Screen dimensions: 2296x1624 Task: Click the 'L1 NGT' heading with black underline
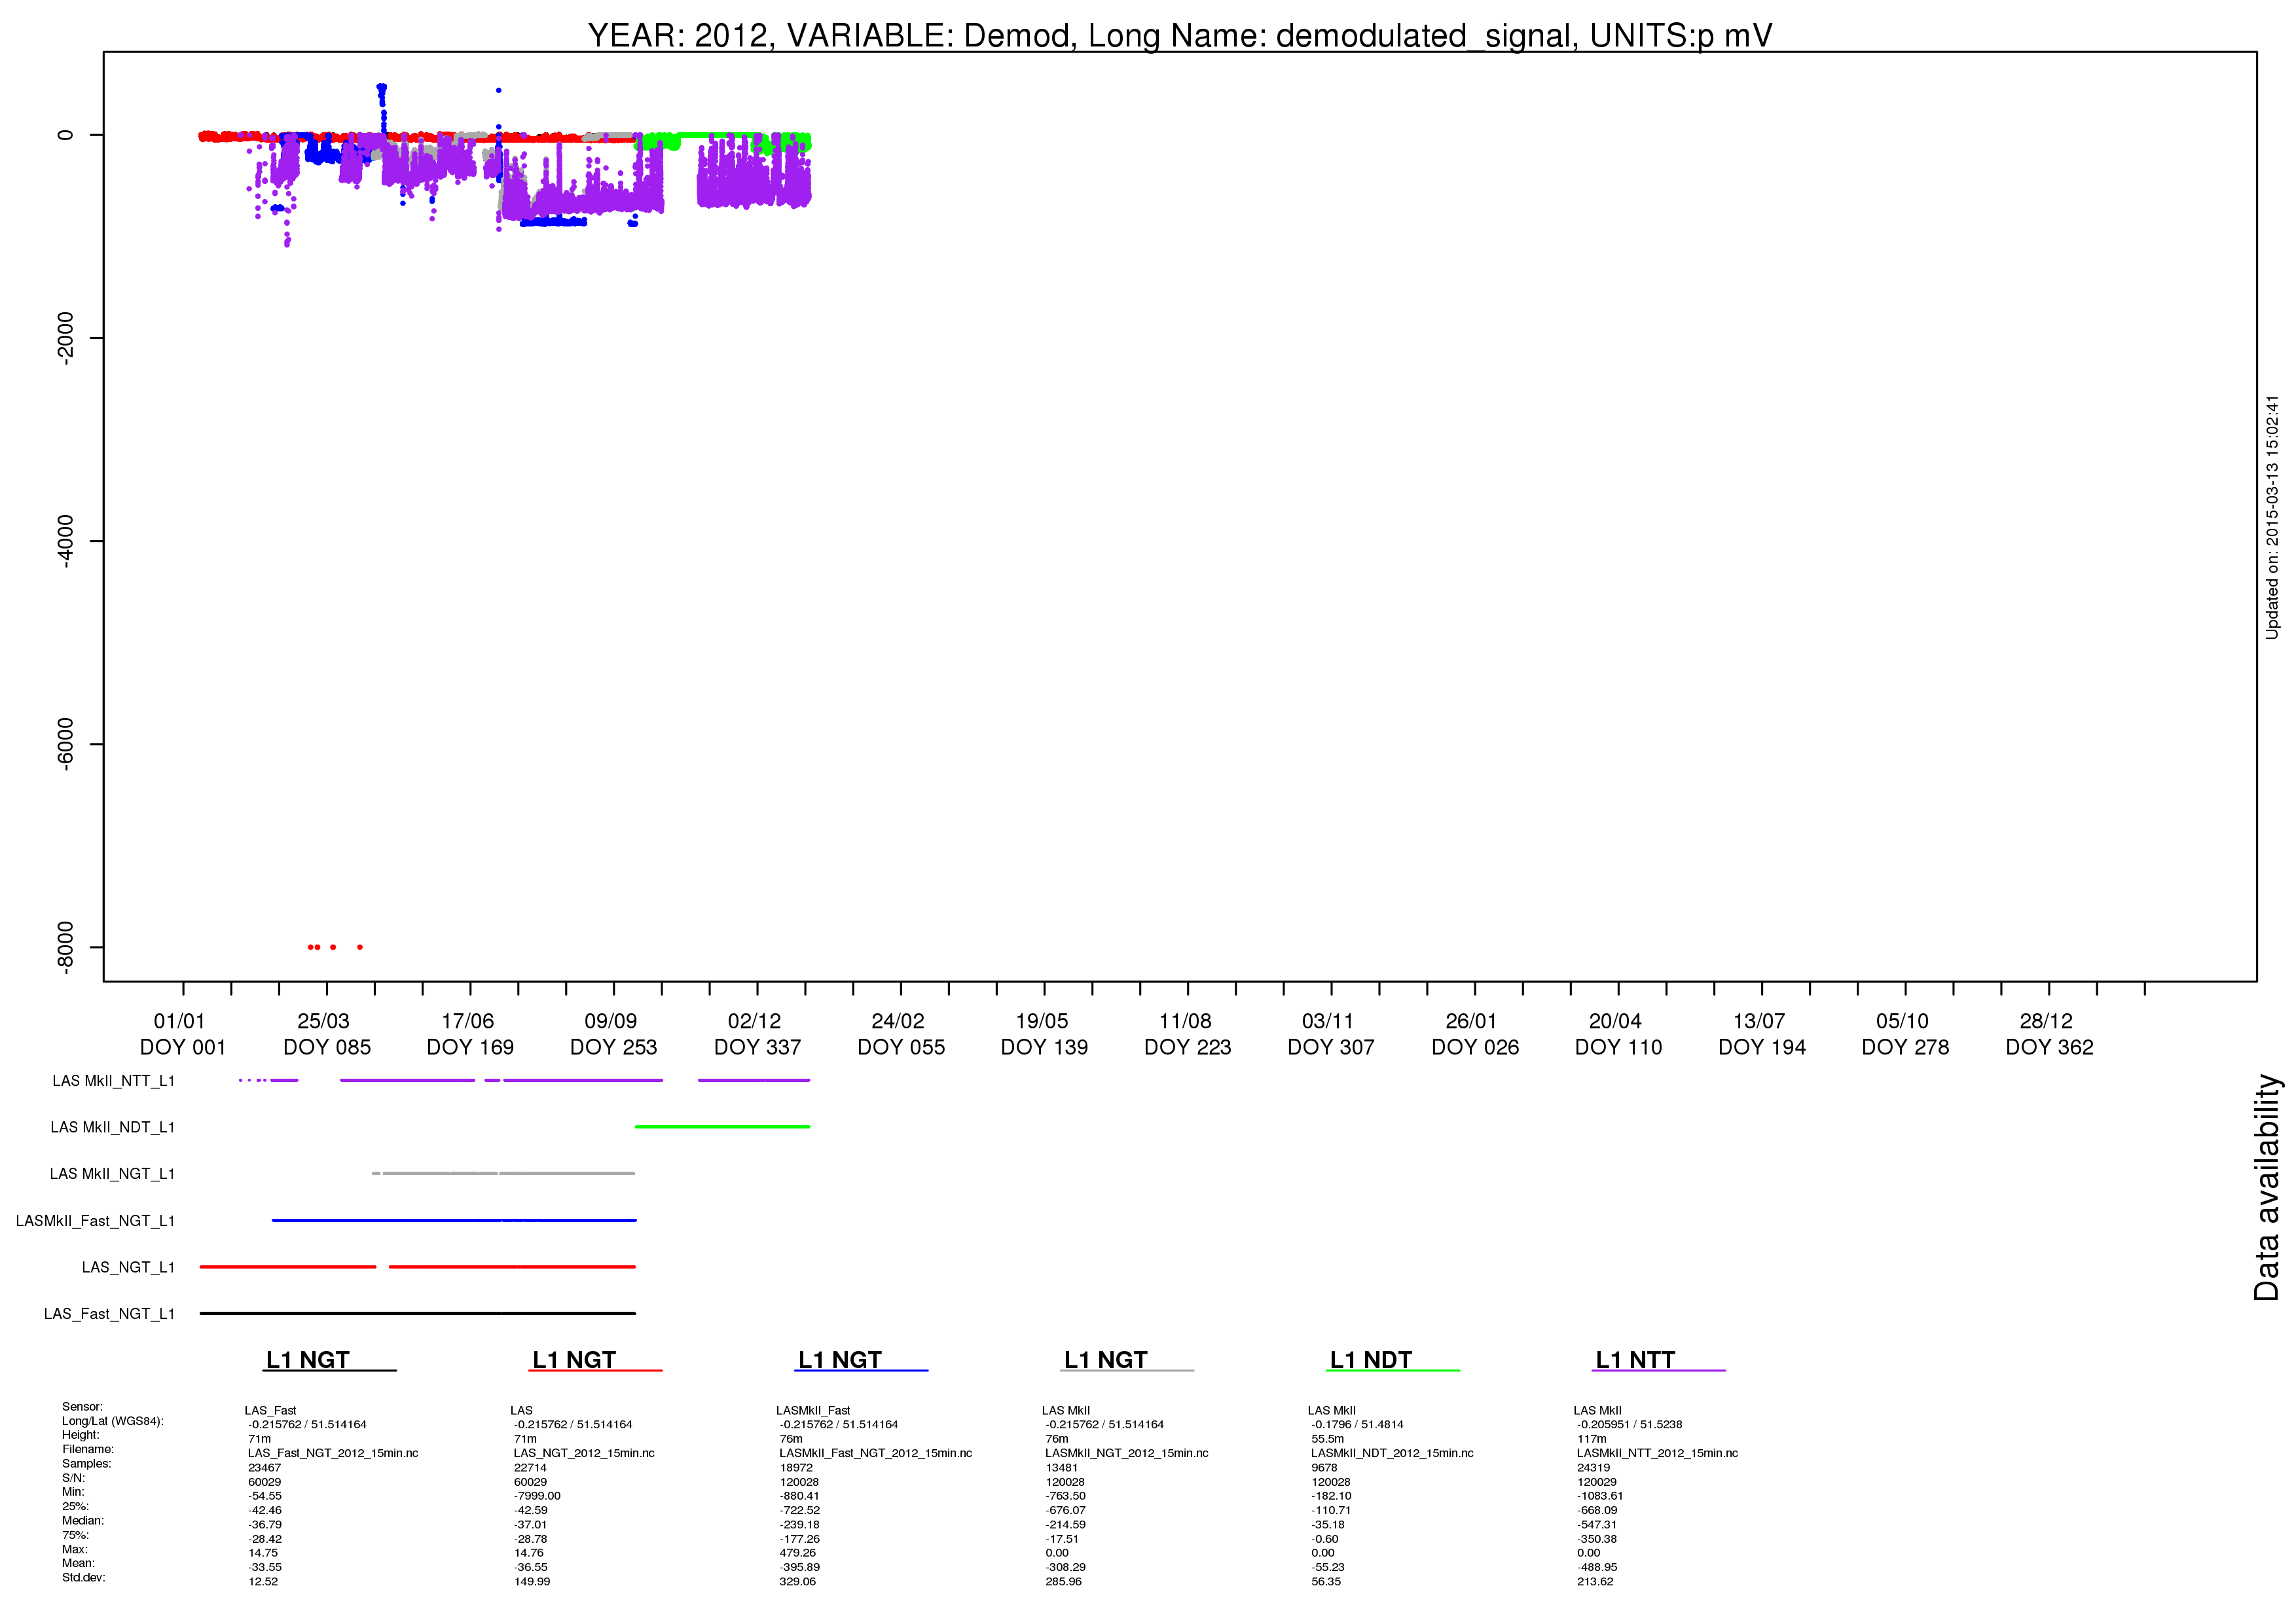tap(307, 1360)
